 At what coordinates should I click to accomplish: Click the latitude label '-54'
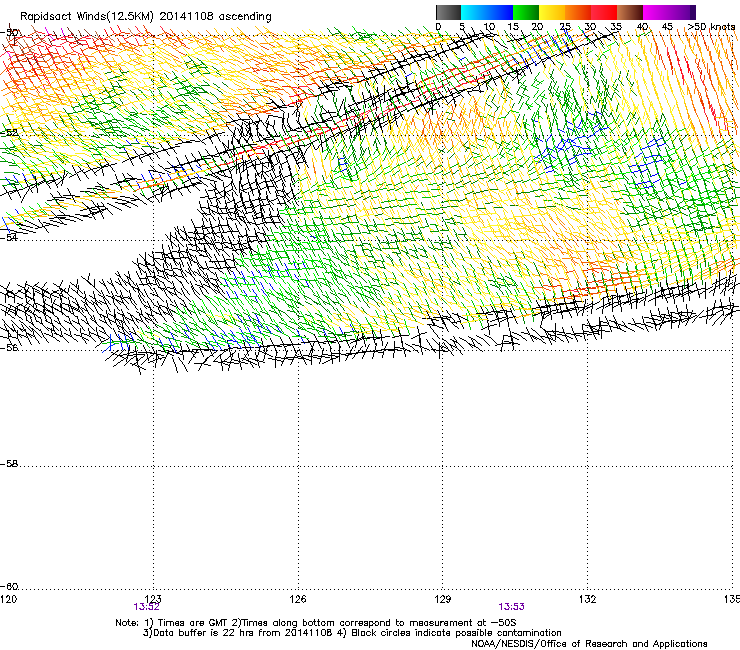click(x=9, y=237)
